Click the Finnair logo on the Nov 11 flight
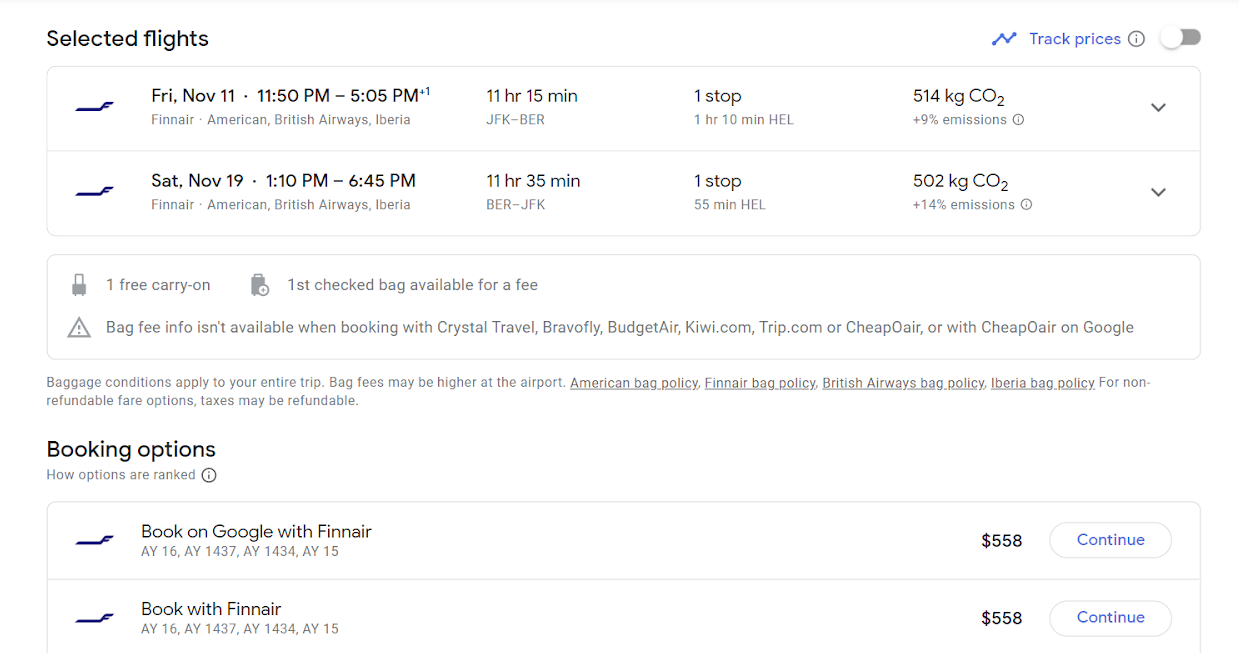1239x653 pixels. tap(93, 106)
